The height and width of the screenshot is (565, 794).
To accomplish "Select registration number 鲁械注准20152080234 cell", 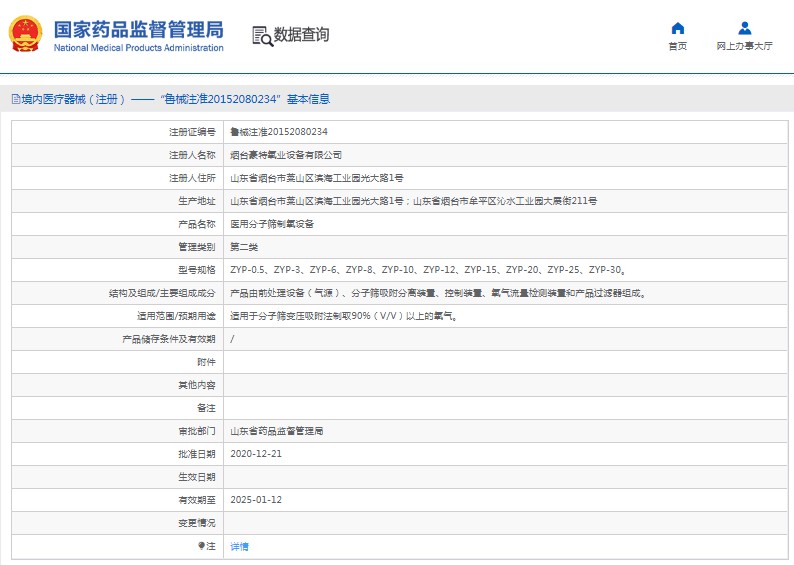I will (x=279, y=132).
